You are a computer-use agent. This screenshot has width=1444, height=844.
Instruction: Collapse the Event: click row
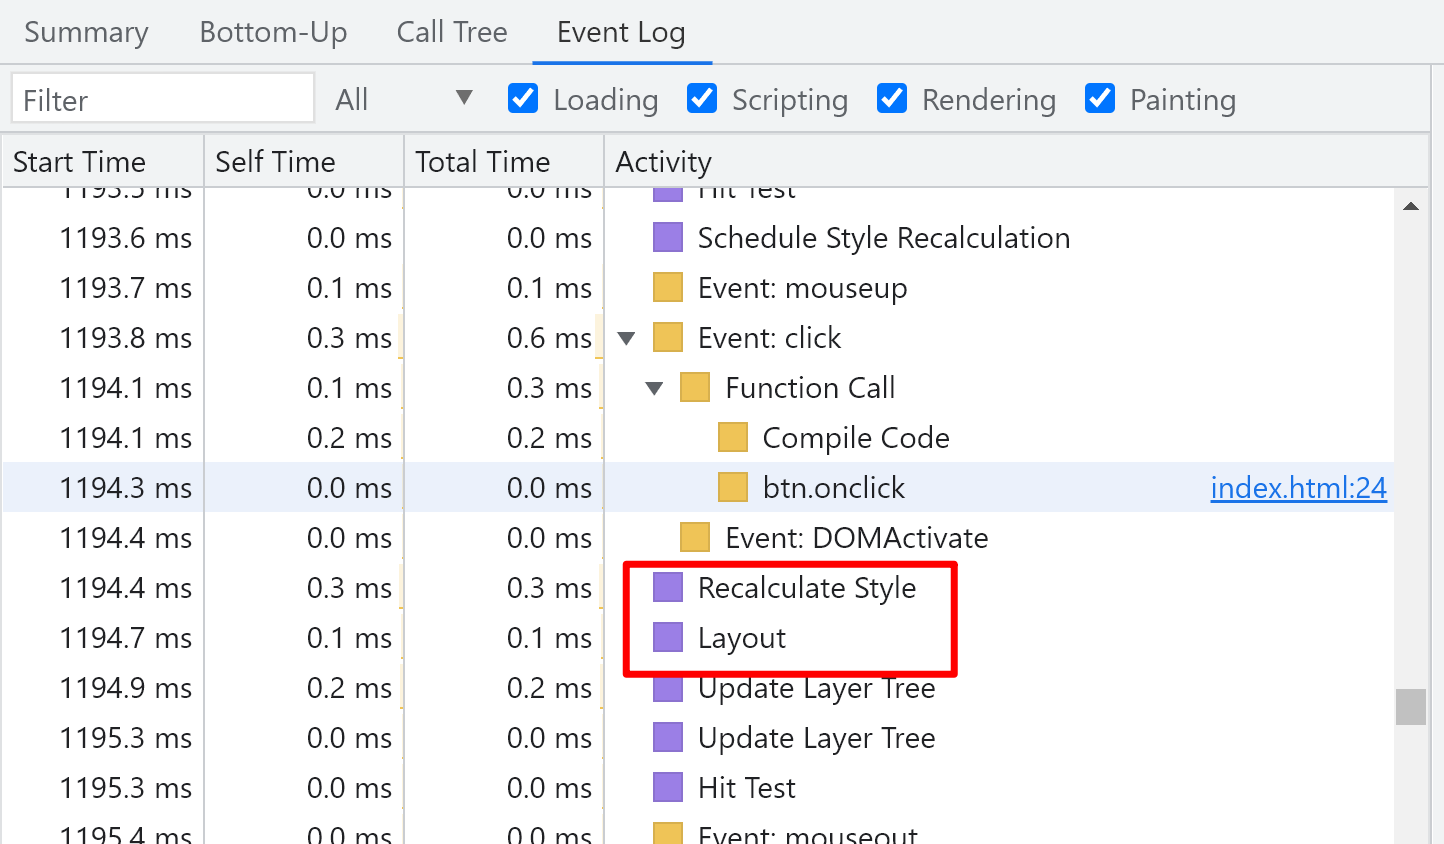pyautogui.click(x=627, y=338)
